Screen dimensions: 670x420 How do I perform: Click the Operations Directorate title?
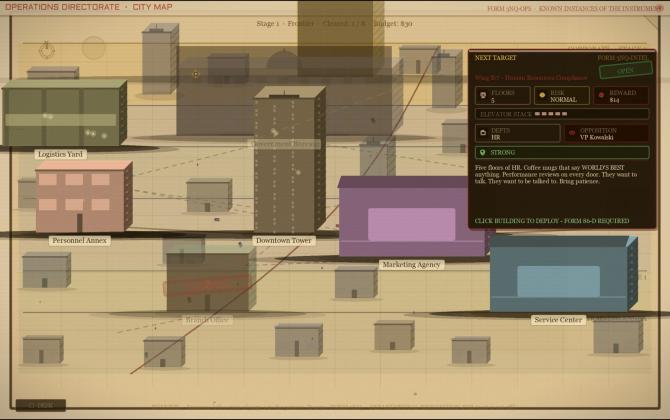point(62,7)
